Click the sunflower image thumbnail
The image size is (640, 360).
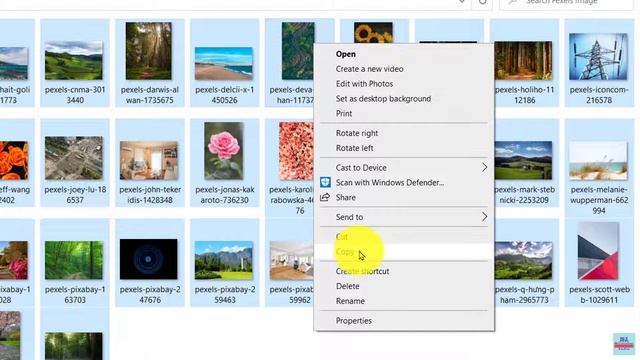click(373, 33)
